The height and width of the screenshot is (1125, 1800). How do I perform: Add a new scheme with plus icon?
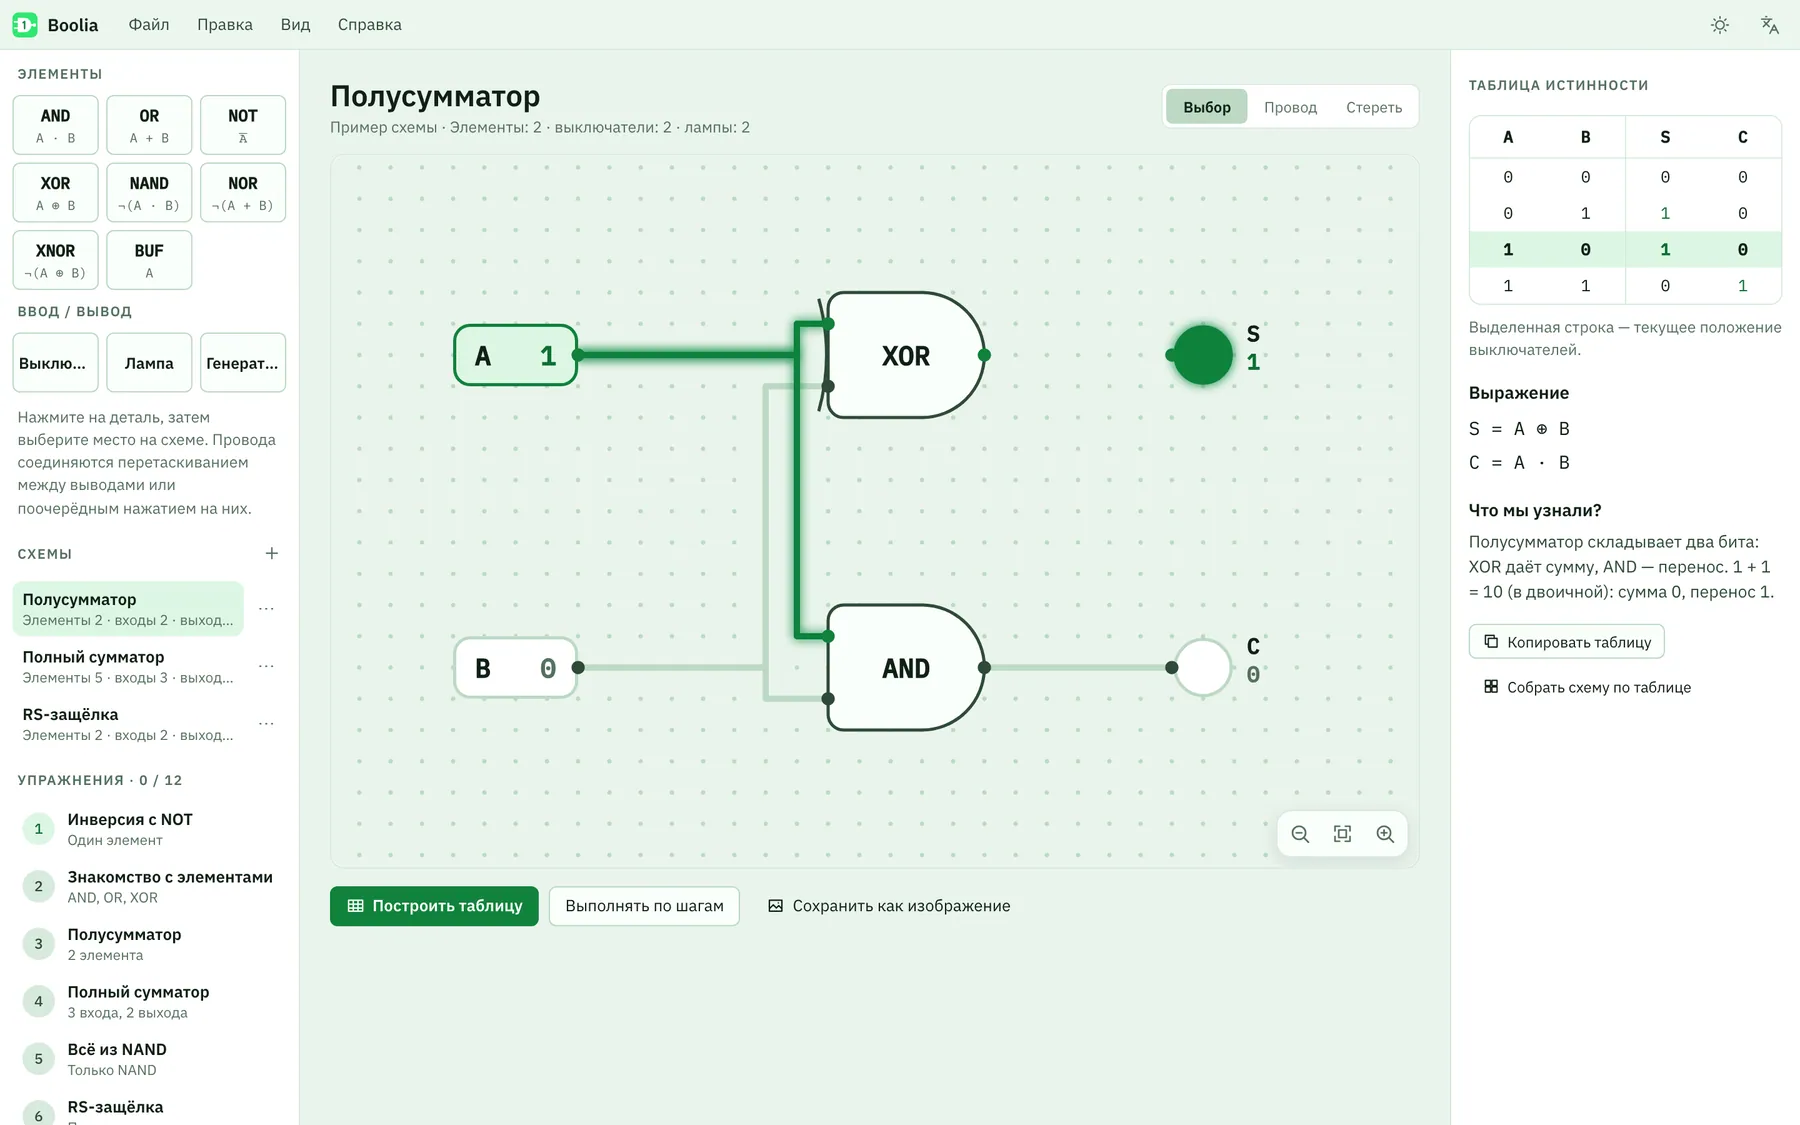pyautogui.click(x=271, y=553)
